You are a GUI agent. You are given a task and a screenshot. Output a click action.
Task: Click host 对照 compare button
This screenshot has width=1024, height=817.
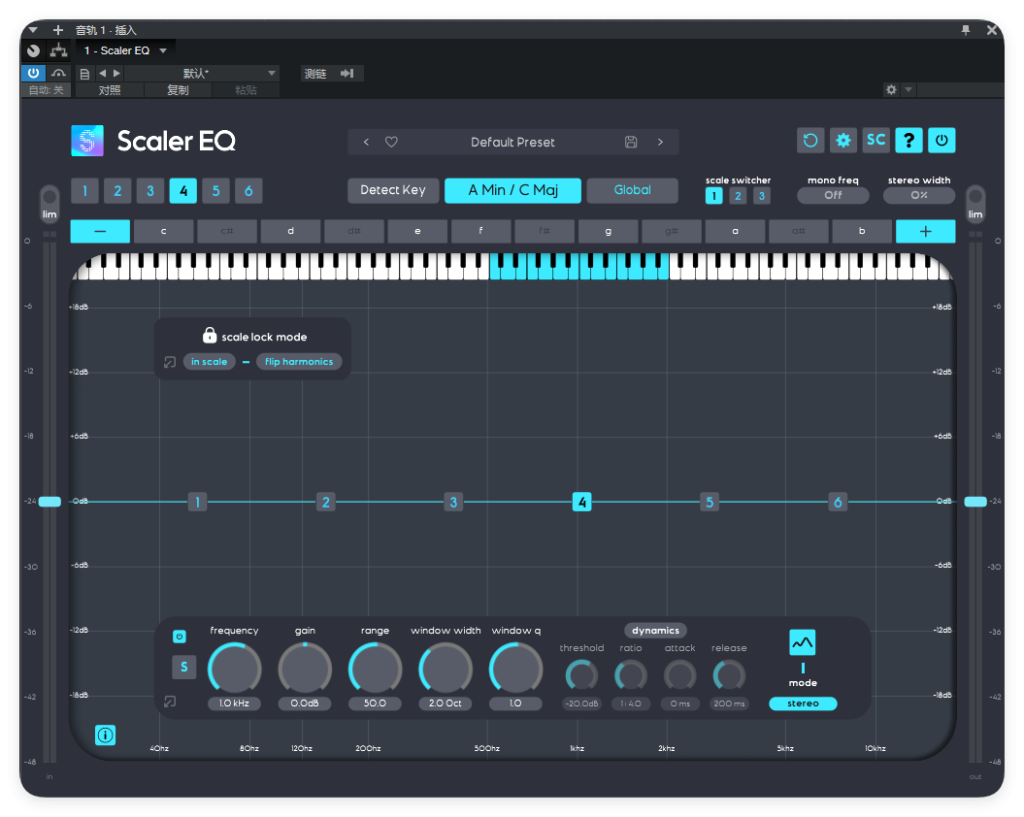(x=110, y=90)
